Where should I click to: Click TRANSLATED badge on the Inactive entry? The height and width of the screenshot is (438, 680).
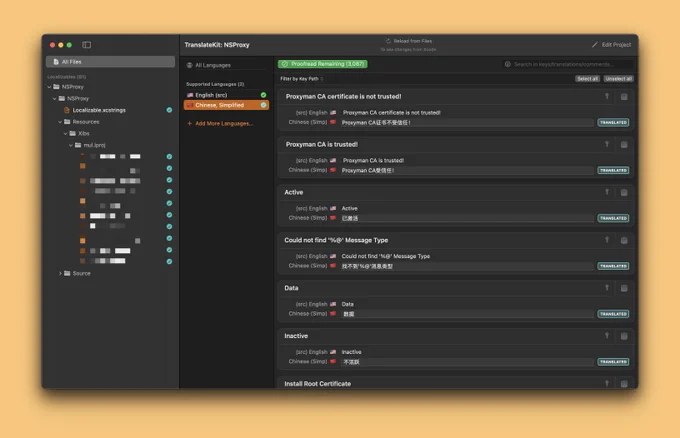point(613,362)
